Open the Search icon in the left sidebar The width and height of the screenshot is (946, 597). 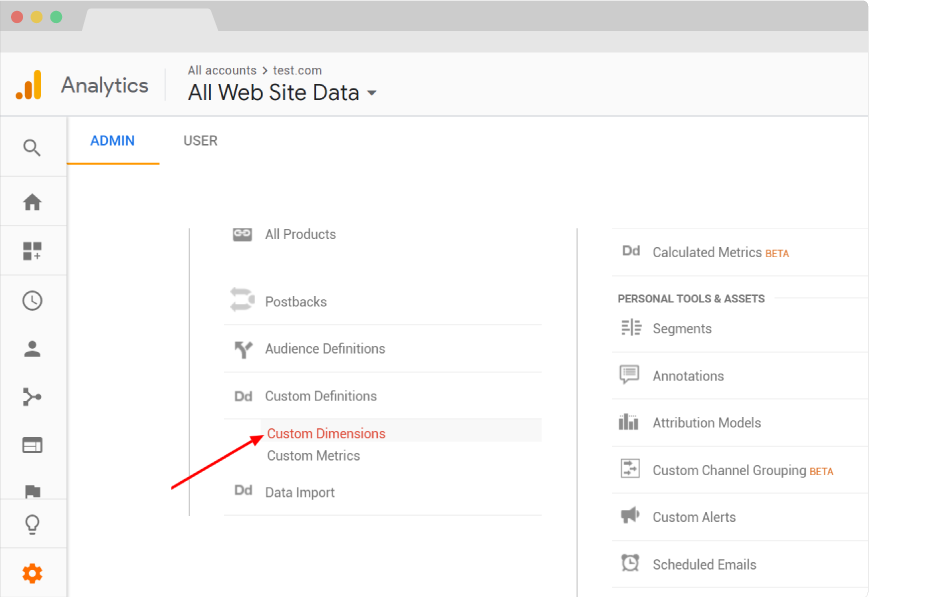click(33, 147)
